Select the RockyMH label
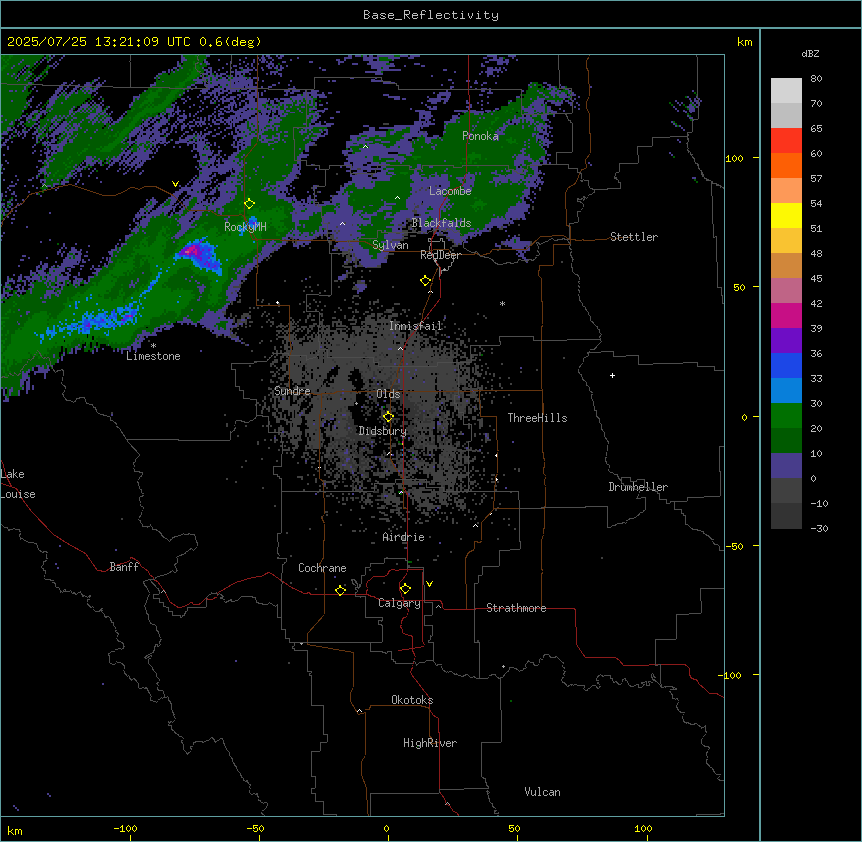 pyautogui.click(x=245, y=227)
